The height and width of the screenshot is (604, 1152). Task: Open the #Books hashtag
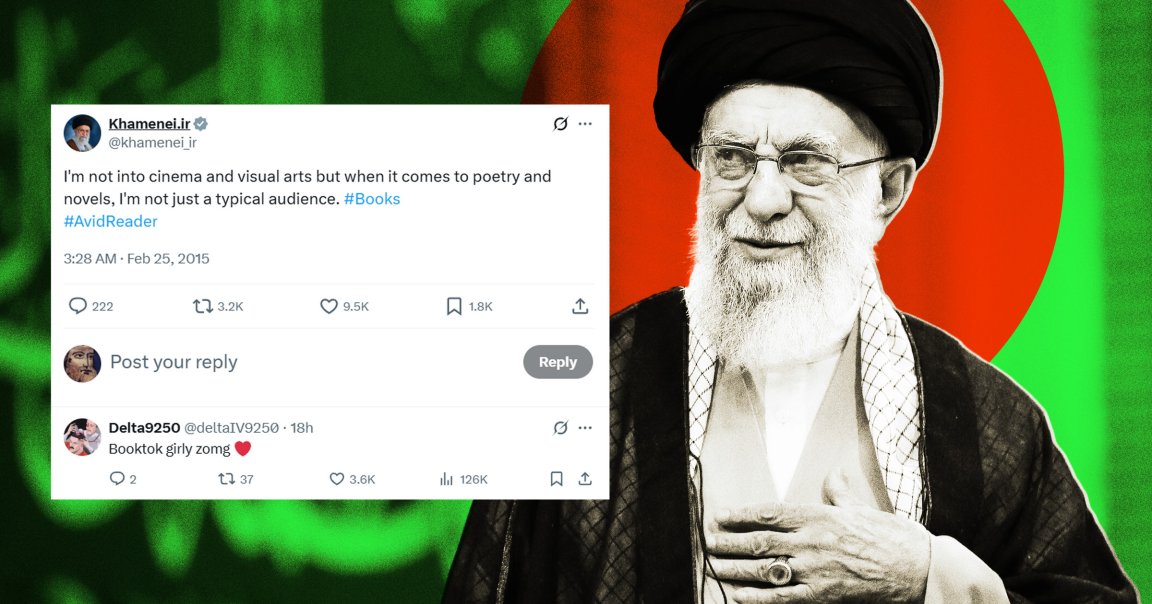pos(372,198)
